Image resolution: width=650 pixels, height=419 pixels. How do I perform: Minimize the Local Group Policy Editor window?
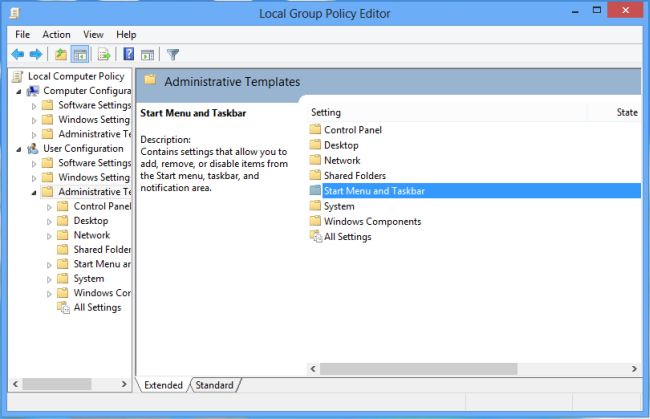[x=575, y=11]
